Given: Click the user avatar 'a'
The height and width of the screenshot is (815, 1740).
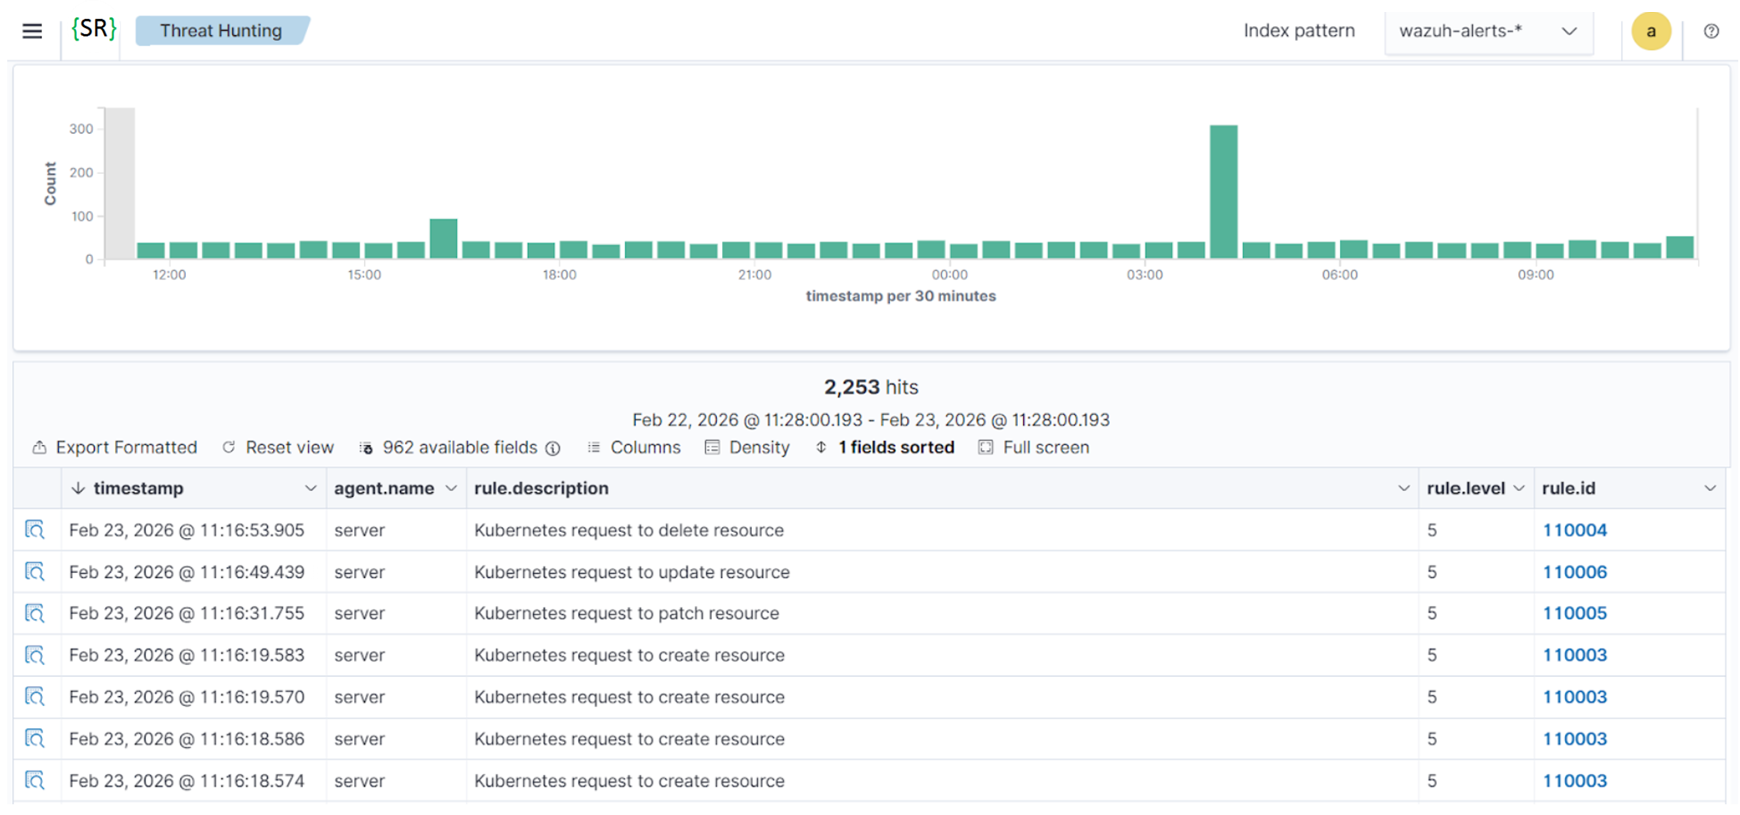Looking at the screenshot, I should (x=1650, y=31).
